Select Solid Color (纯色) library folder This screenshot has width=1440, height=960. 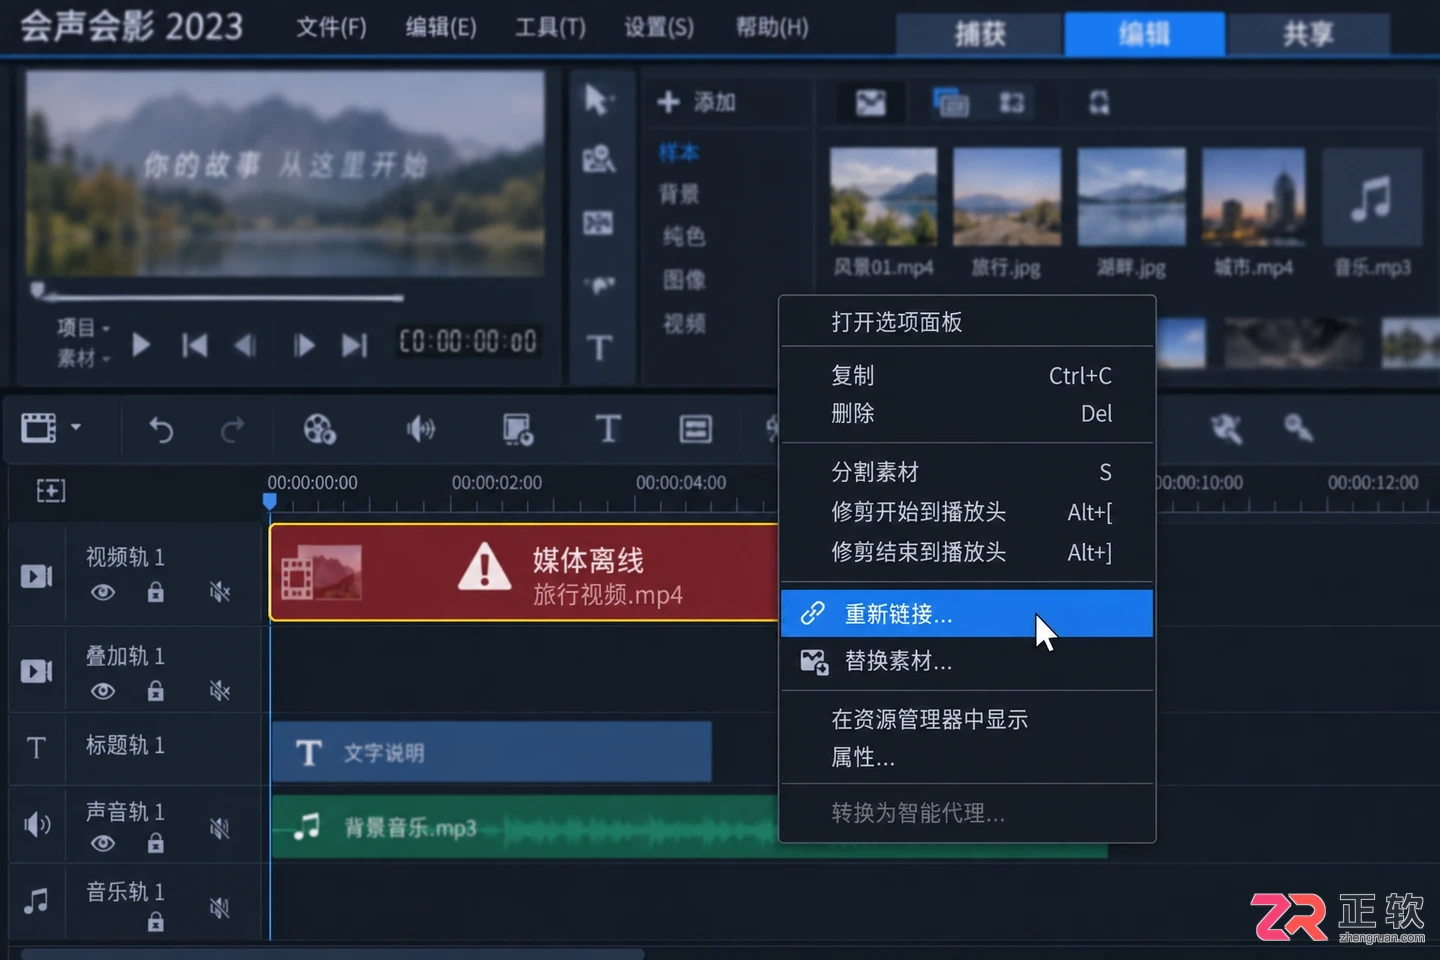click(x=684, y=236)
